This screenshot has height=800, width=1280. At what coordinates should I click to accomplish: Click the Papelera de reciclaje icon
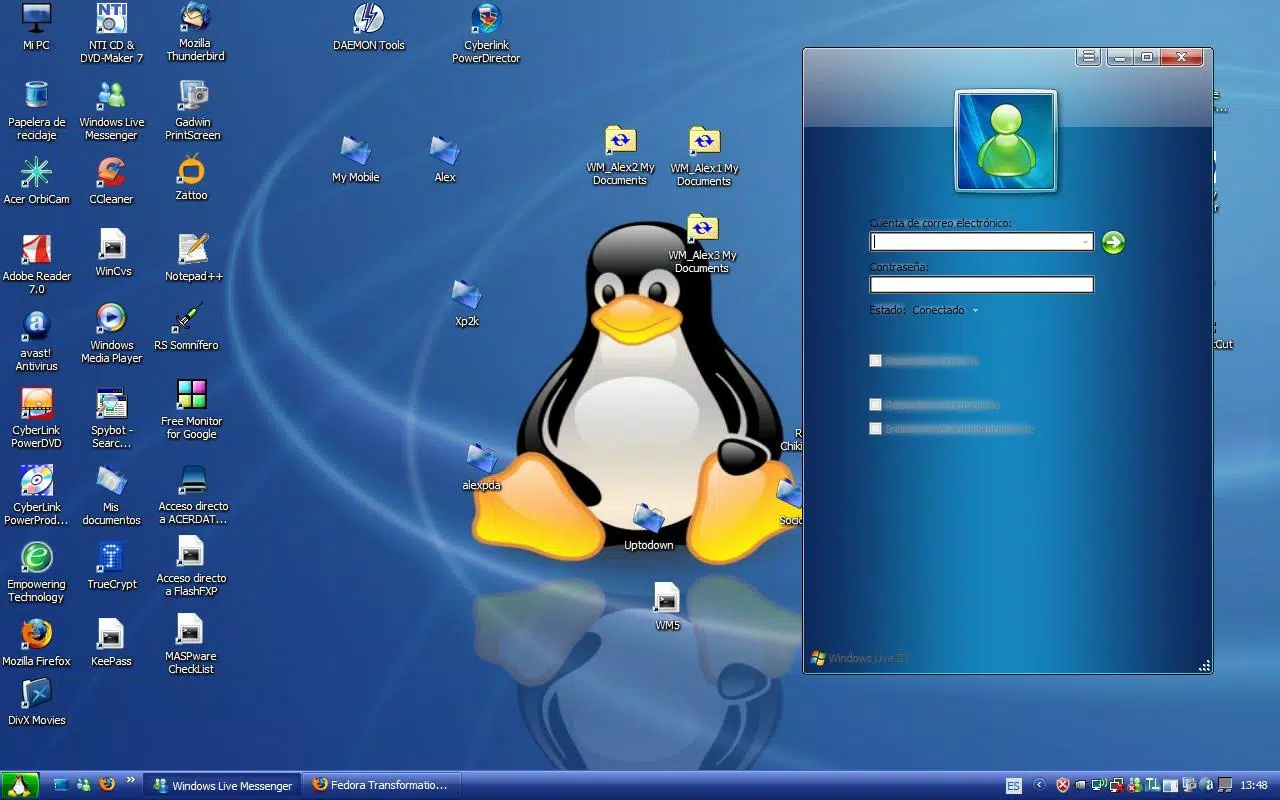click(37, 111)
